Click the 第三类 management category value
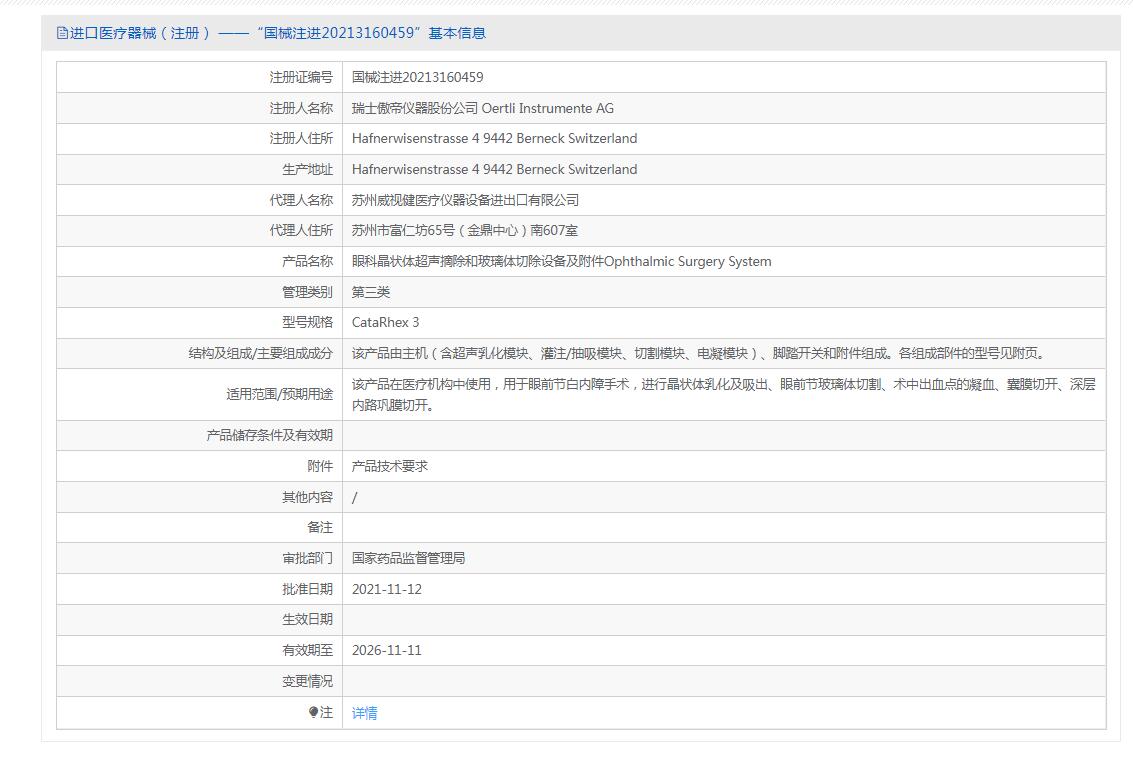 (371, 292)
